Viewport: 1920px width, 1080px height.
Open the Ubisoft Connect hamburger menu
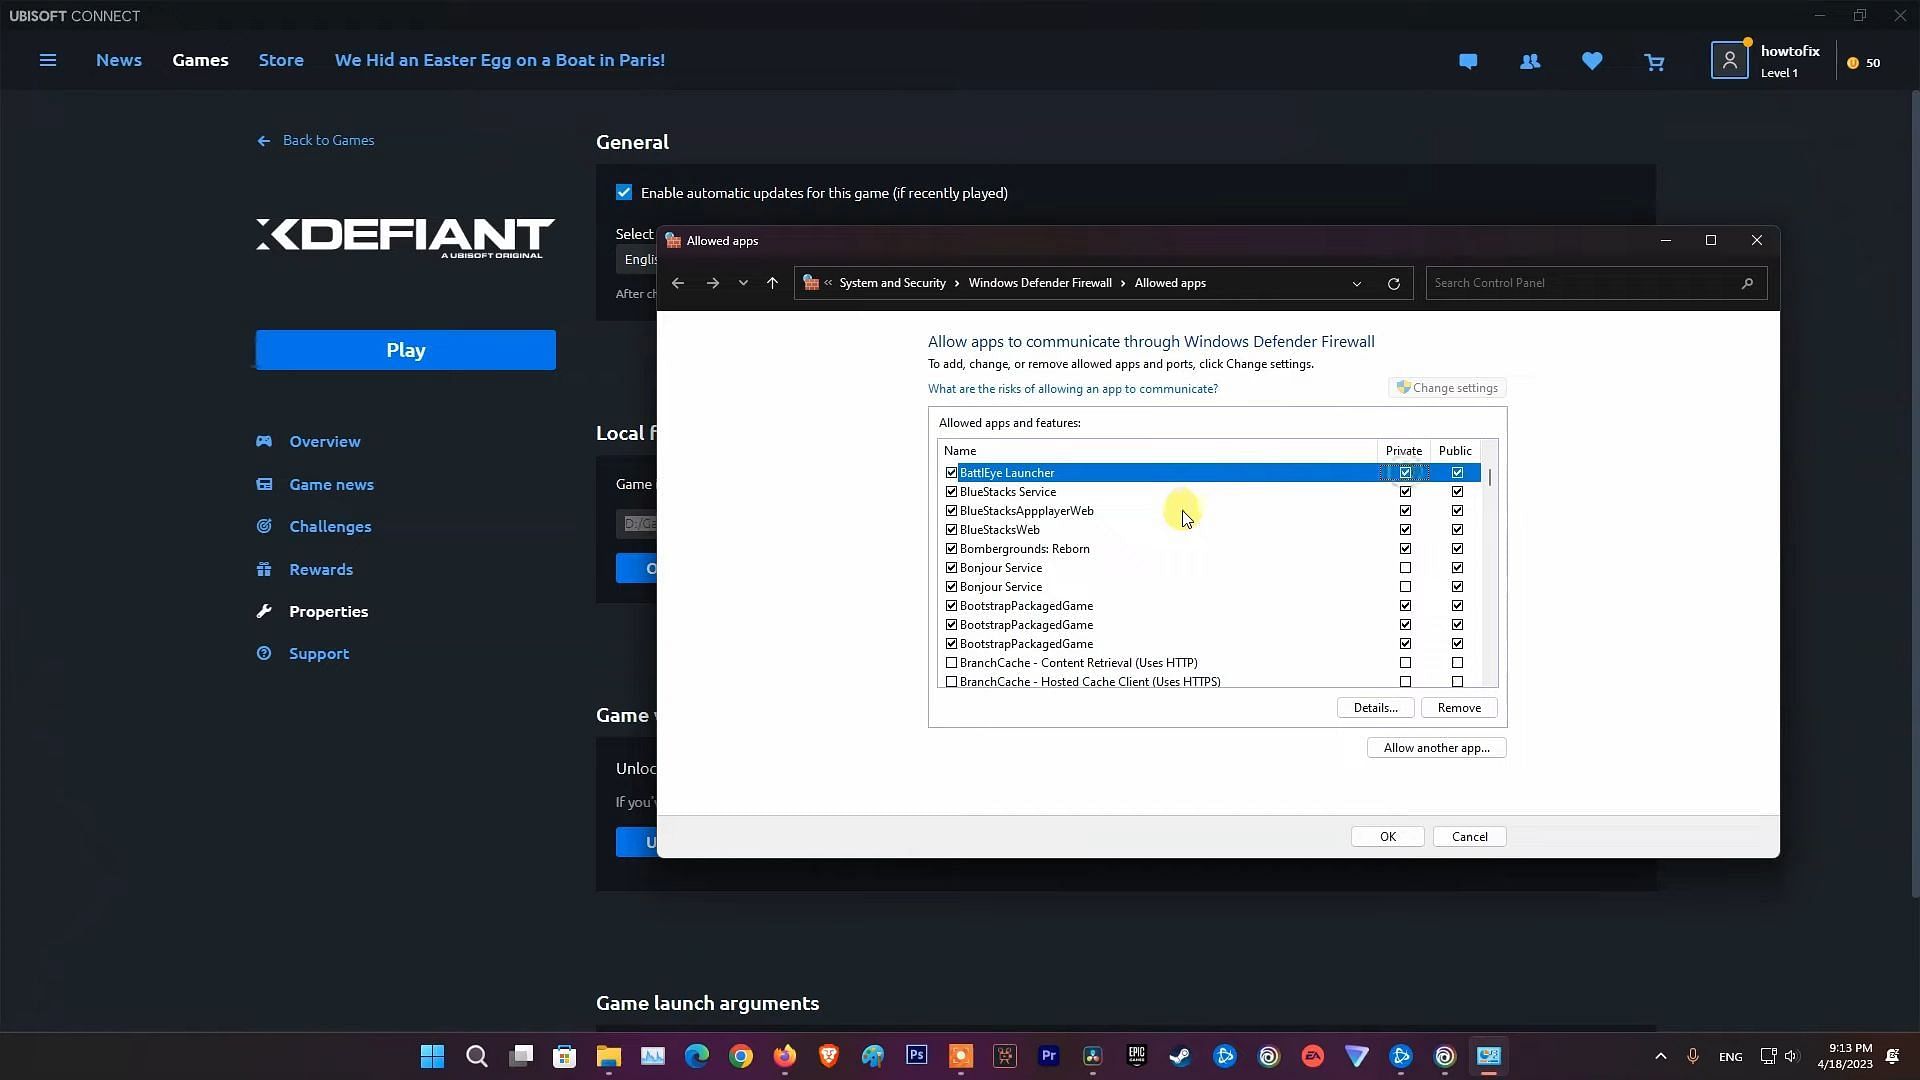tap(47, 60)
